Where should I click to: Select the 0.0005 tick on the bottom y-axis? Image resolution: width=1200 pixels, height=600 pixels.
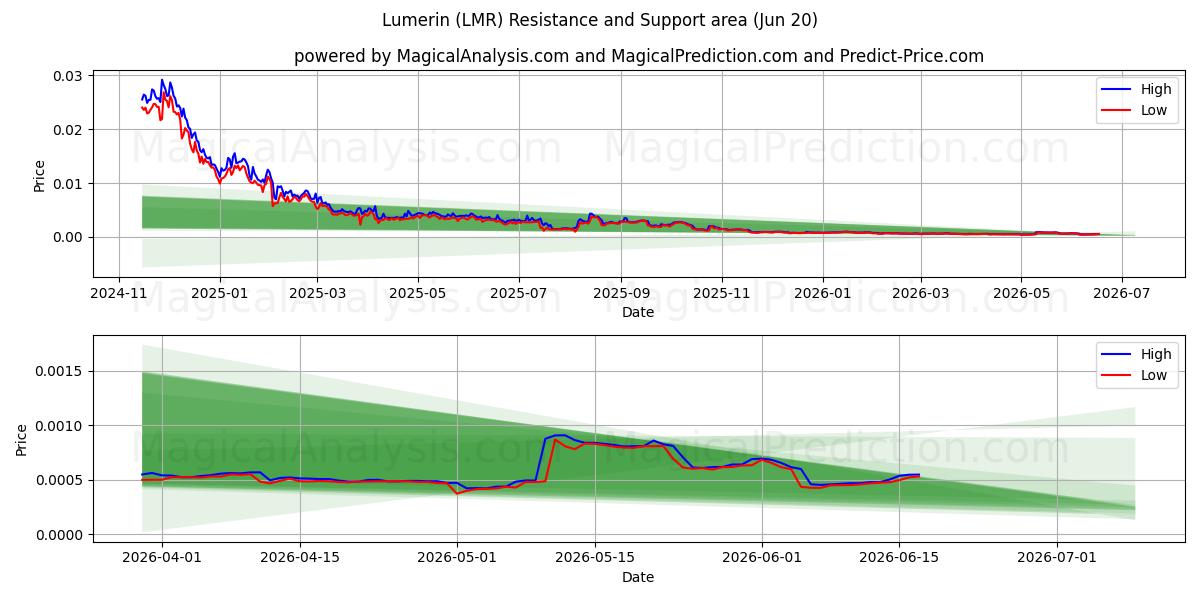click(x=60, y=481)
